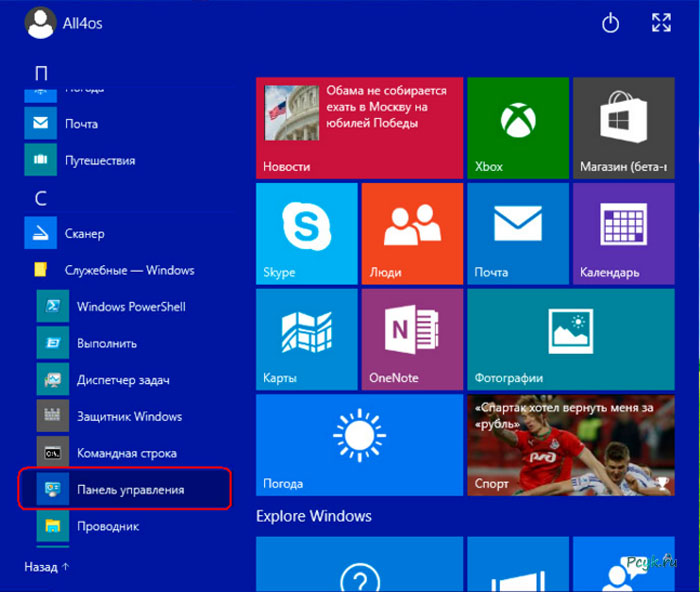Open the help question mark tile
The width and height of the screenshot is (700, 592).
pyautogui.click(x=359, y=564)
